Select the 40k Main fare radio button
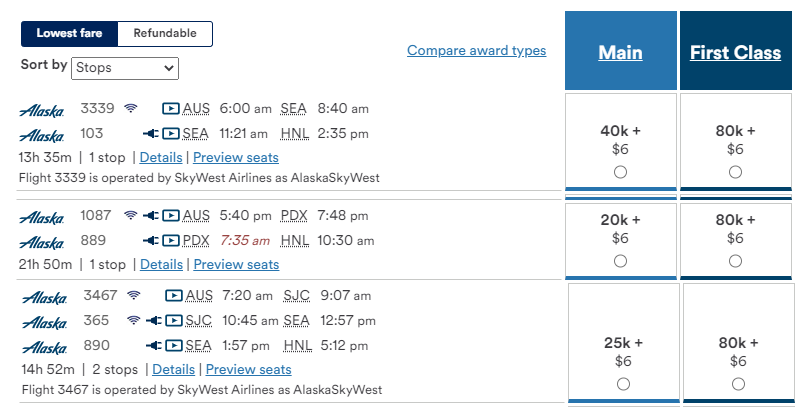Image resolution: width=811 pixels, height=415 pixels. (x=620, y=172)
